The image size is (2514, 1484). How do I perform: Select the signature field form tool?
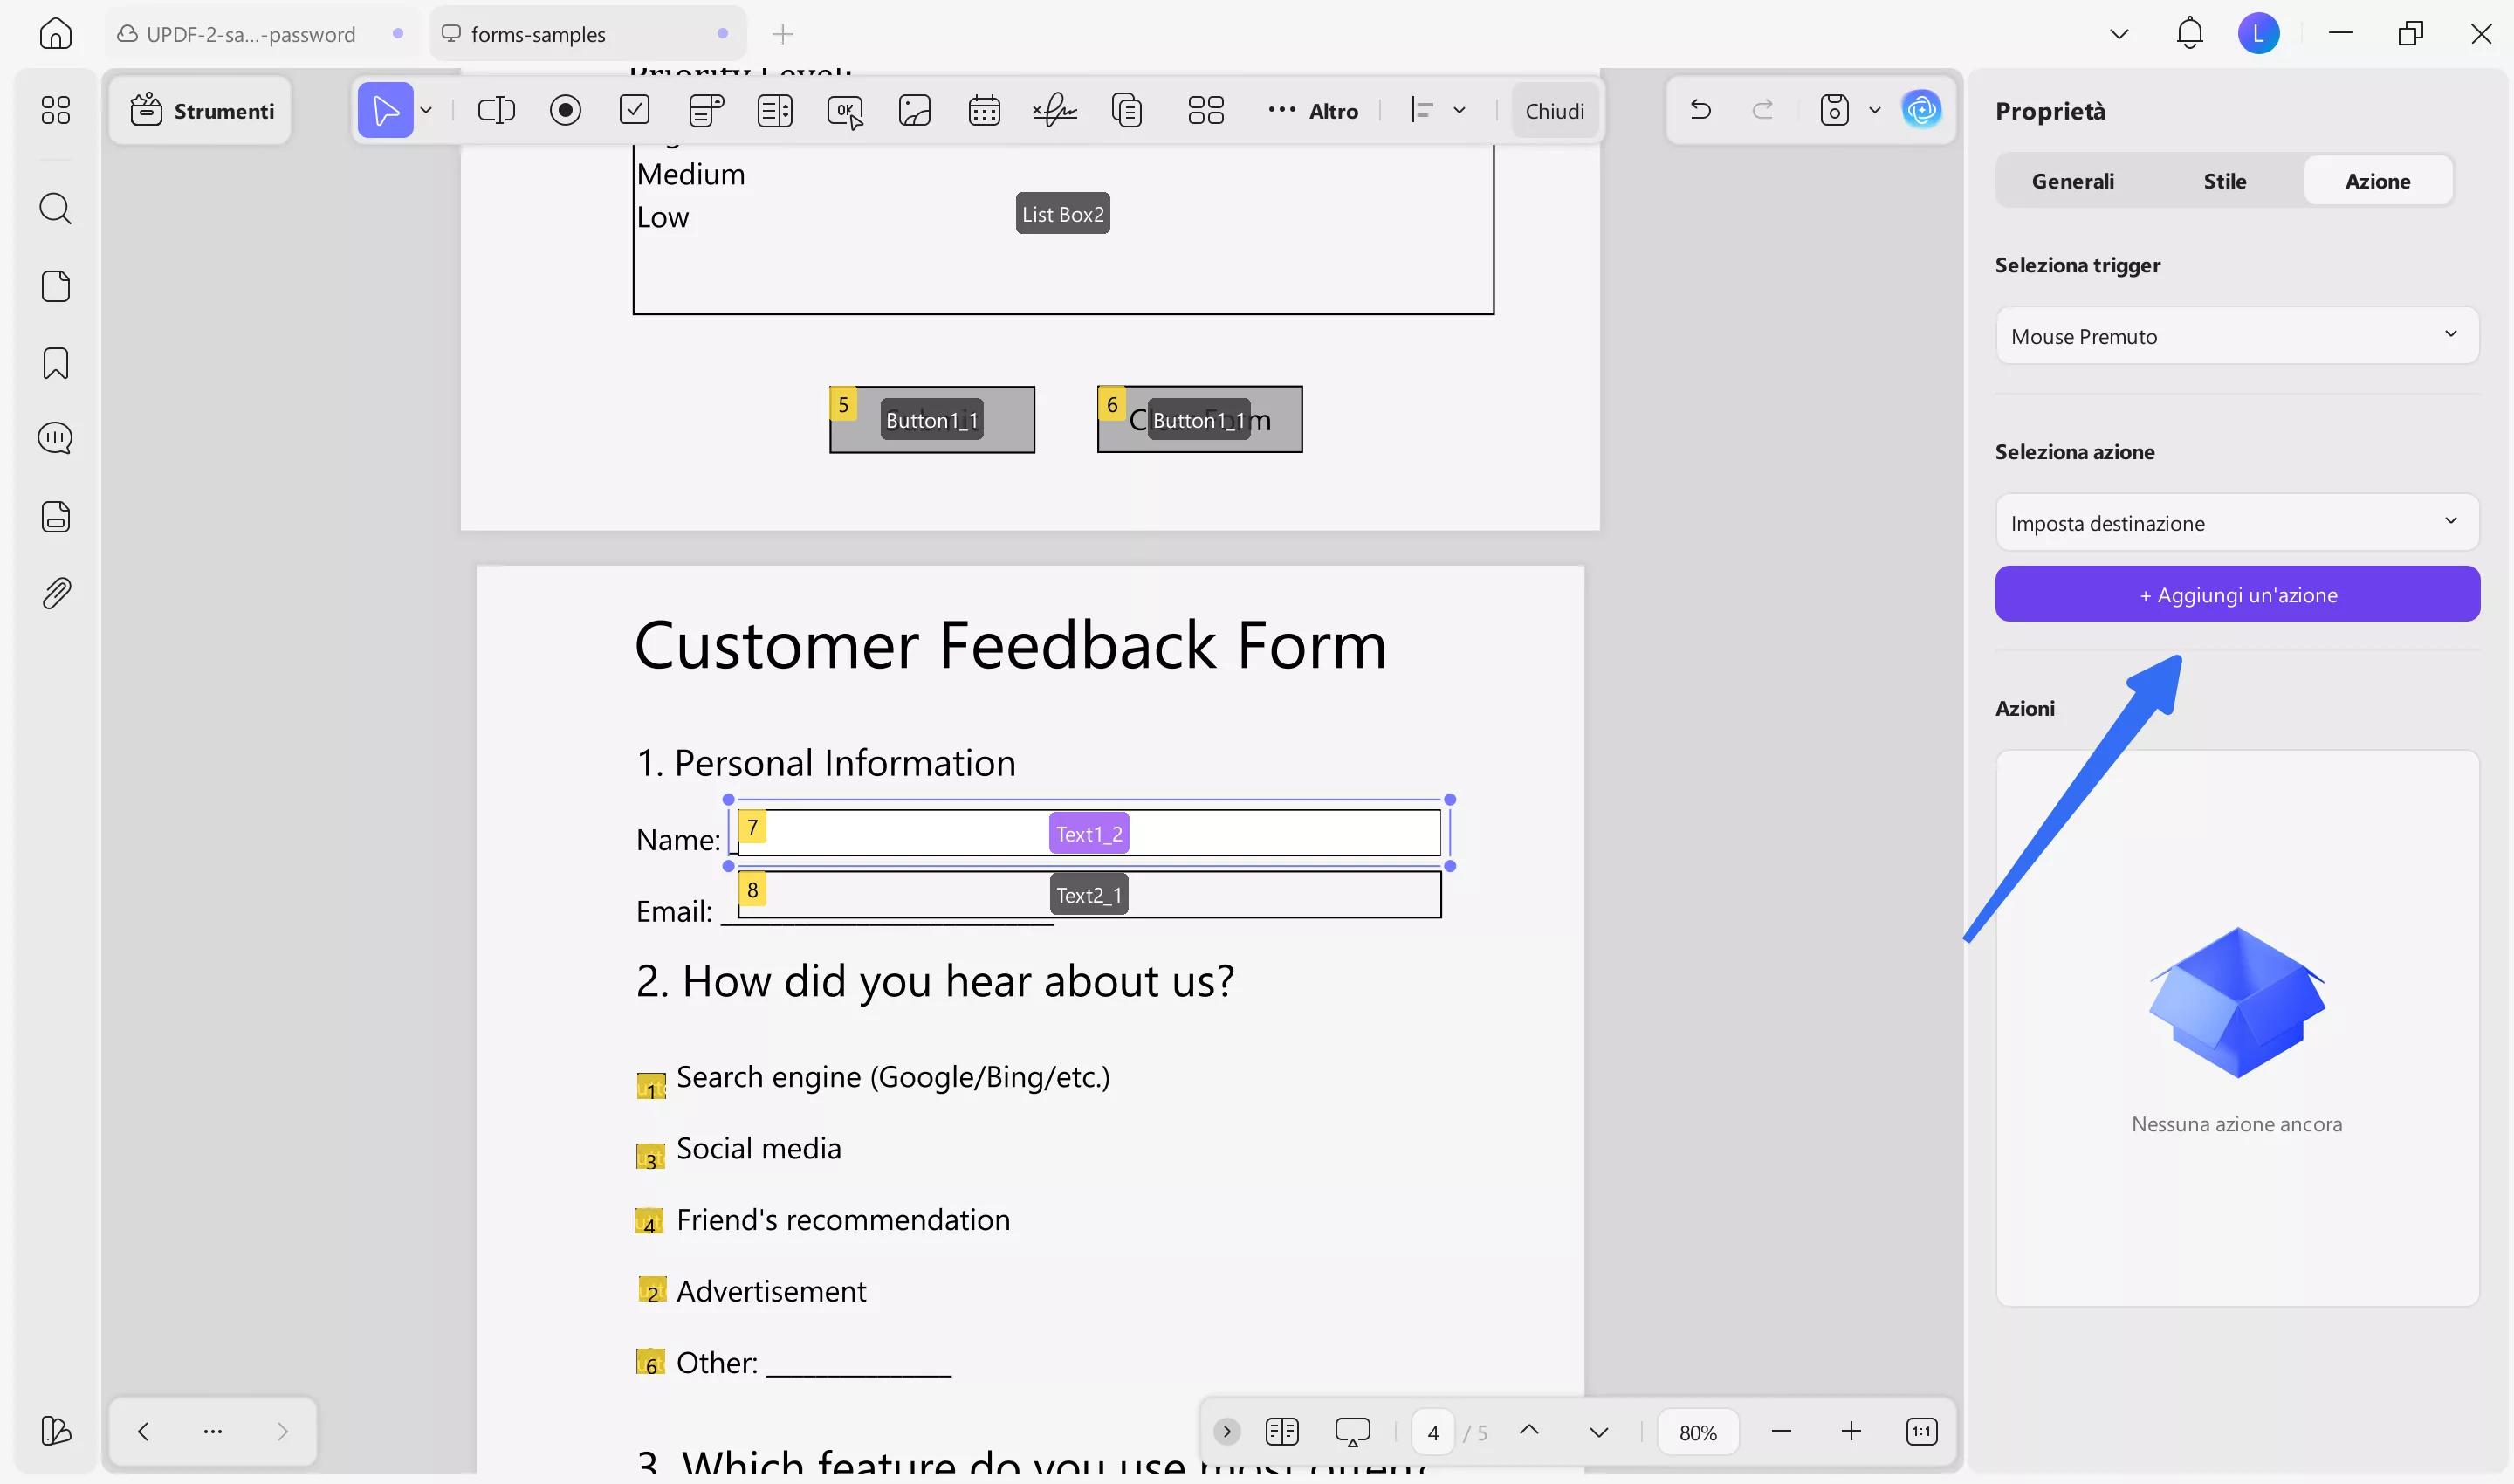1054,110
